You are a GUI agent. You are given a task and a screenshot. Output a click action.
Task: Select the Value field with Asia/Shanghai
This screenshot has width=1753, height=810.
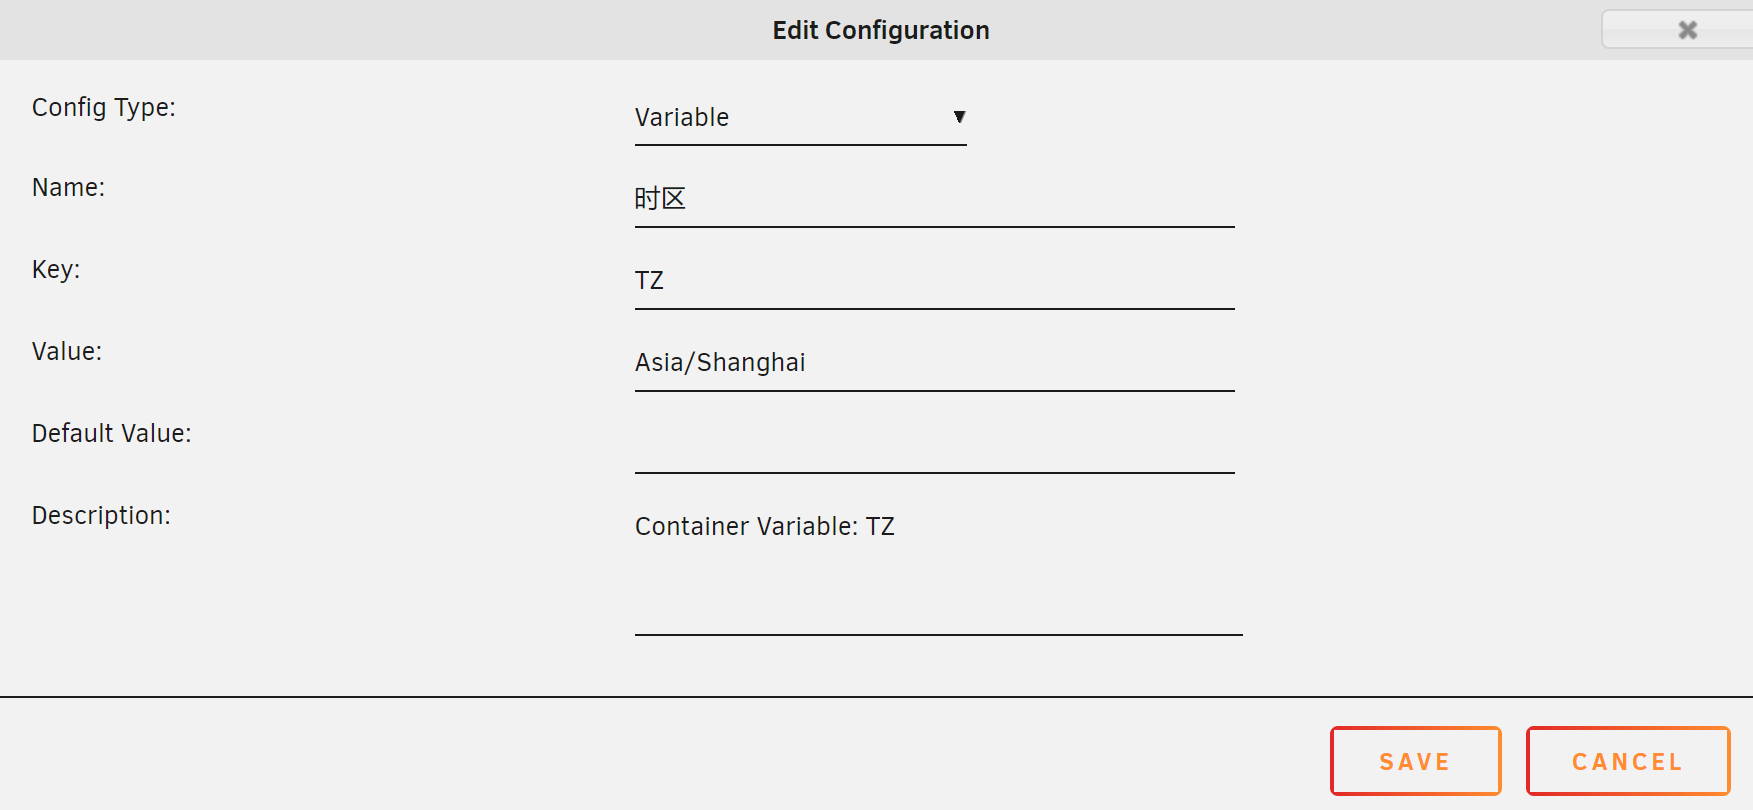click(934, 363)
